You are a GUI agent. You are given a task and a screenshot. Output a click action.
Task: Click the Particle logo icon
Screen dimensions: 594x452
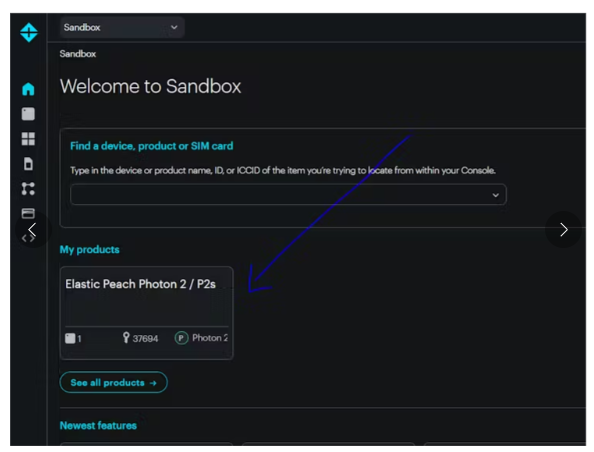[29, 33]
